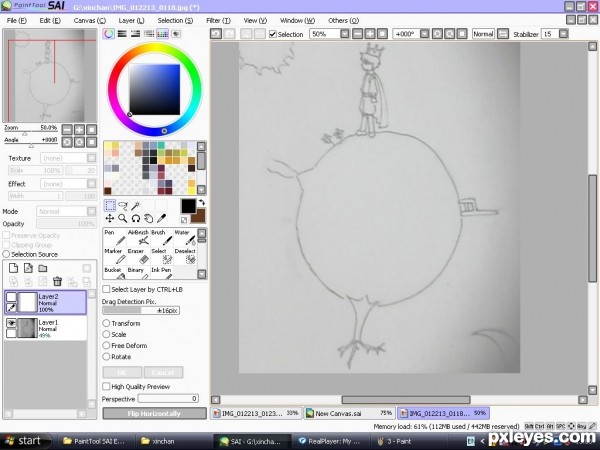Image resolution: width=600 pixels, height=450 pixels.
Task: Open the rotation angle dropdown
Action: point(424,34)
